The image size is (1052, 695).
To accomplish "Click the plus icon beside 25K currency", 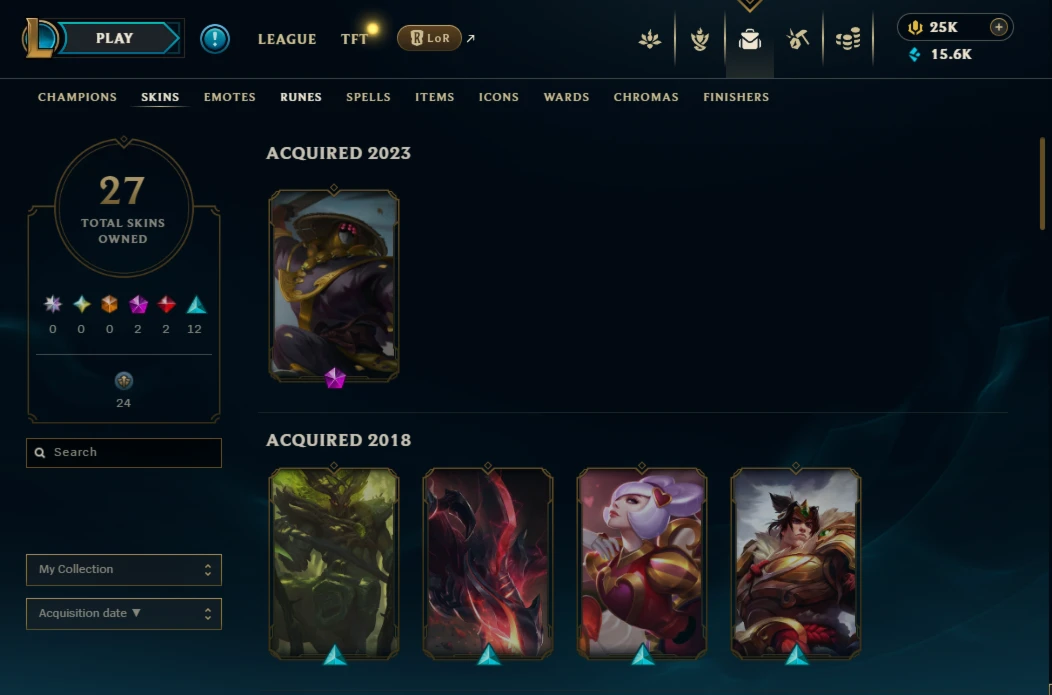I will (x=998, y=27).
